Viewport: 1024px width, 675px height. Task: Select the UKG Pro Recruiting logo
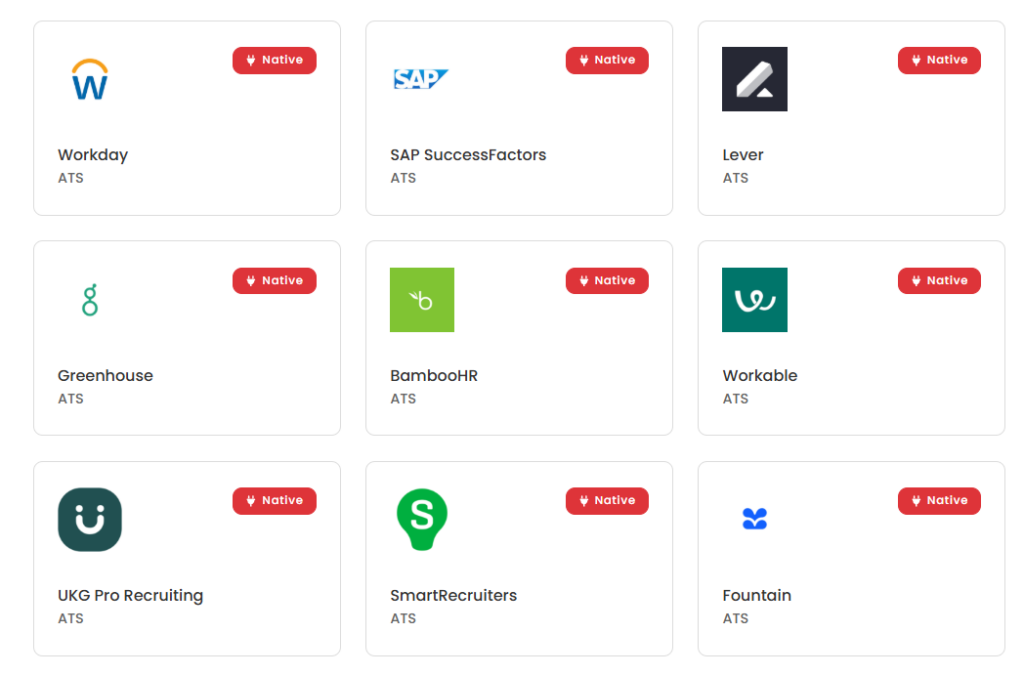pyautogui.click(x=89, y=519)
